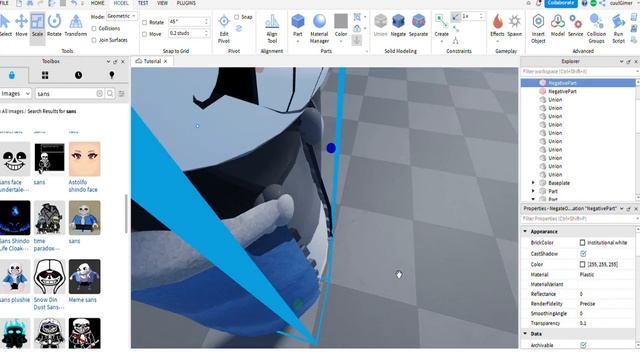This screenshot has width=640, height=360.
Task: Click the Run Script button
Action: [x=618, y=28]
